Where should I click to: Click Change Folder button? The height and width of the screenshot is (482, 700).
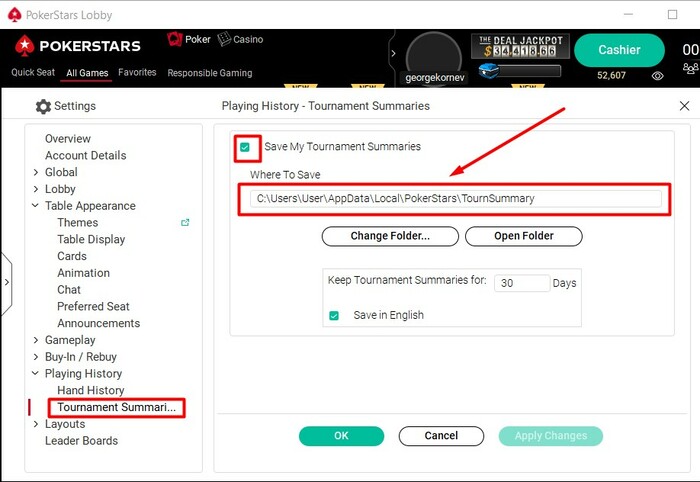tap(390, 236)
